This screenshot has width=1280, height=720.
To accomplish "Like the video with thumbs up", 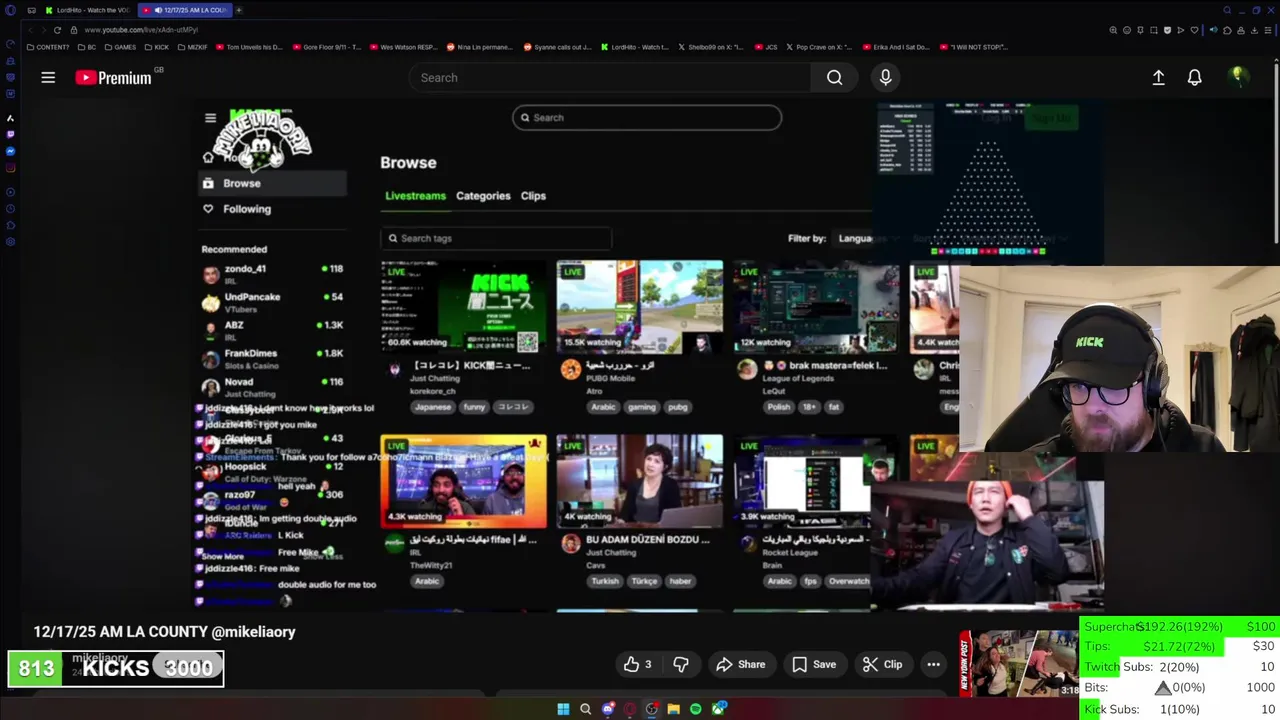I will pyautogui.click(x=638, y=664).
